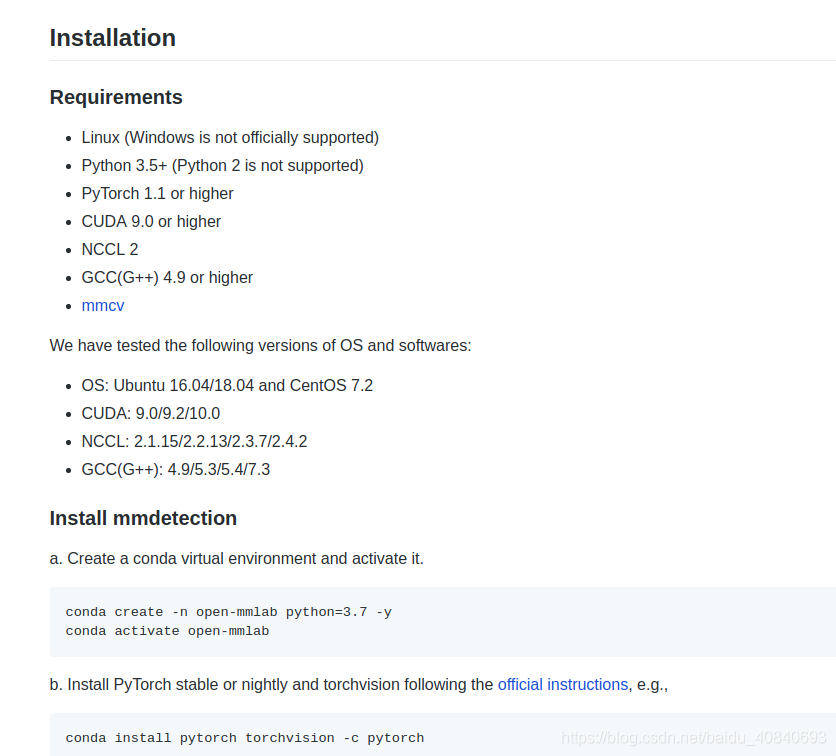
Task: Click the conda create command line
Action: coord(229,612)
